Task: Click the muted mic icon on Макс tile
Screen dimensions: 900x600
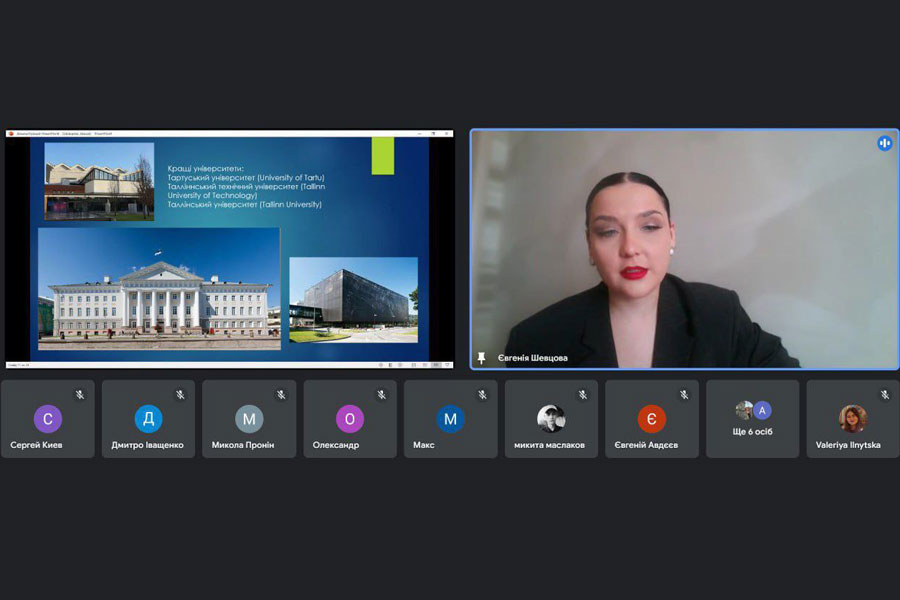Action: pyautogui.click(x=483, y=394)
